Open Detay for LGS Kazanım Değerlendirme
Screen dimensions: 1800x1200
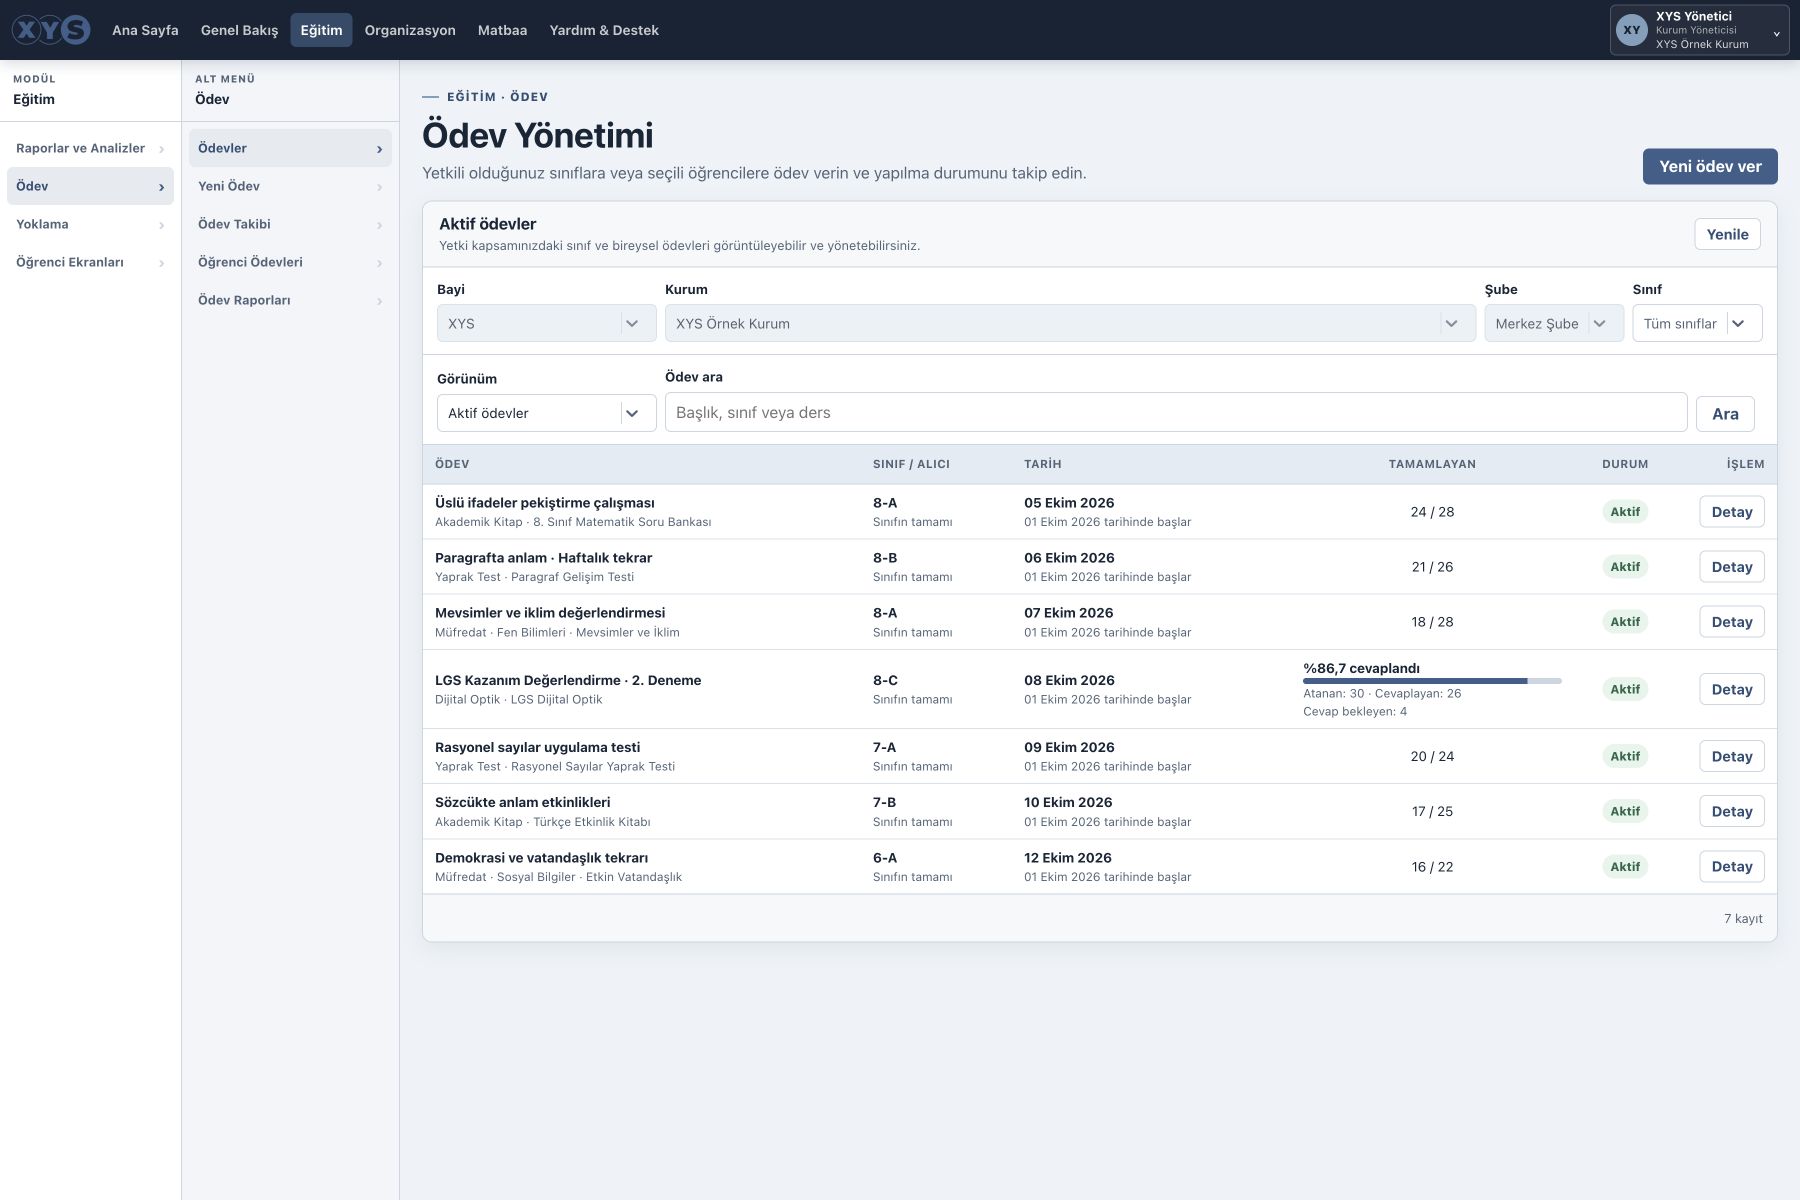point(1732,689)
